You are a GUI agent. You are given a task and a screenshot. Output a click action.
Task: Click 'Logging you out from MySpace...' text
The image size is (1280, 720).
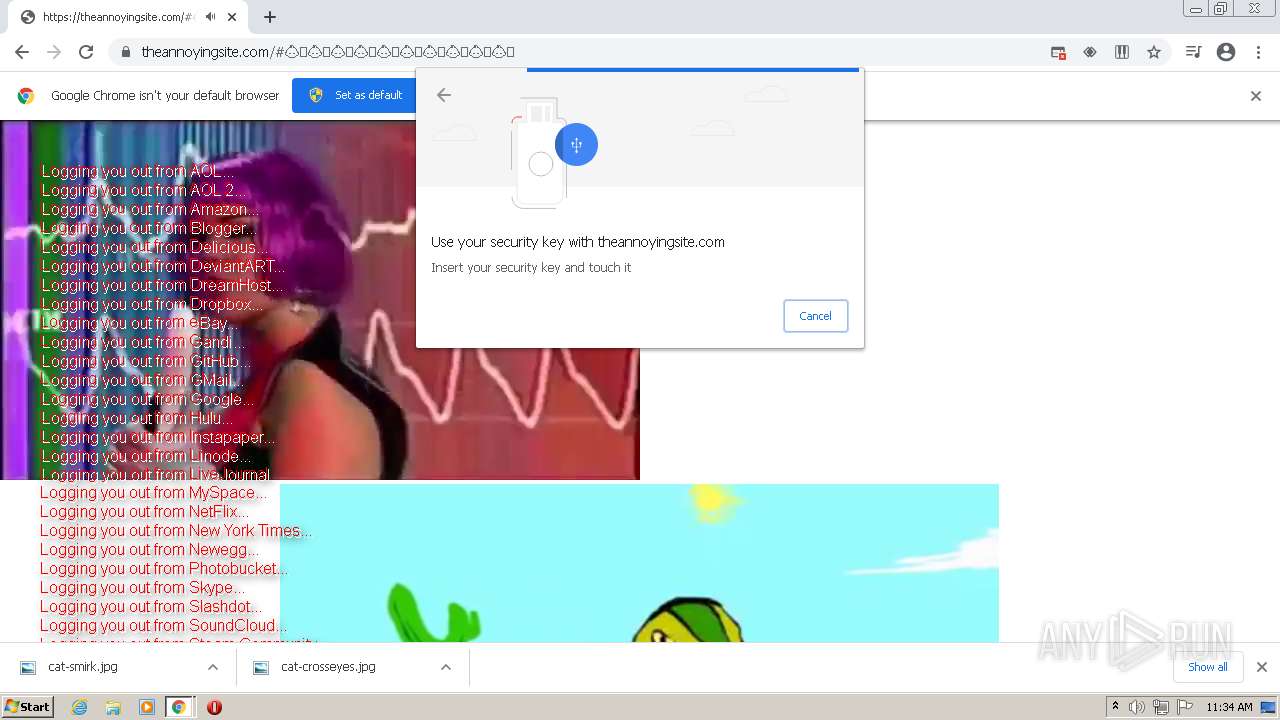click(153, 492)
